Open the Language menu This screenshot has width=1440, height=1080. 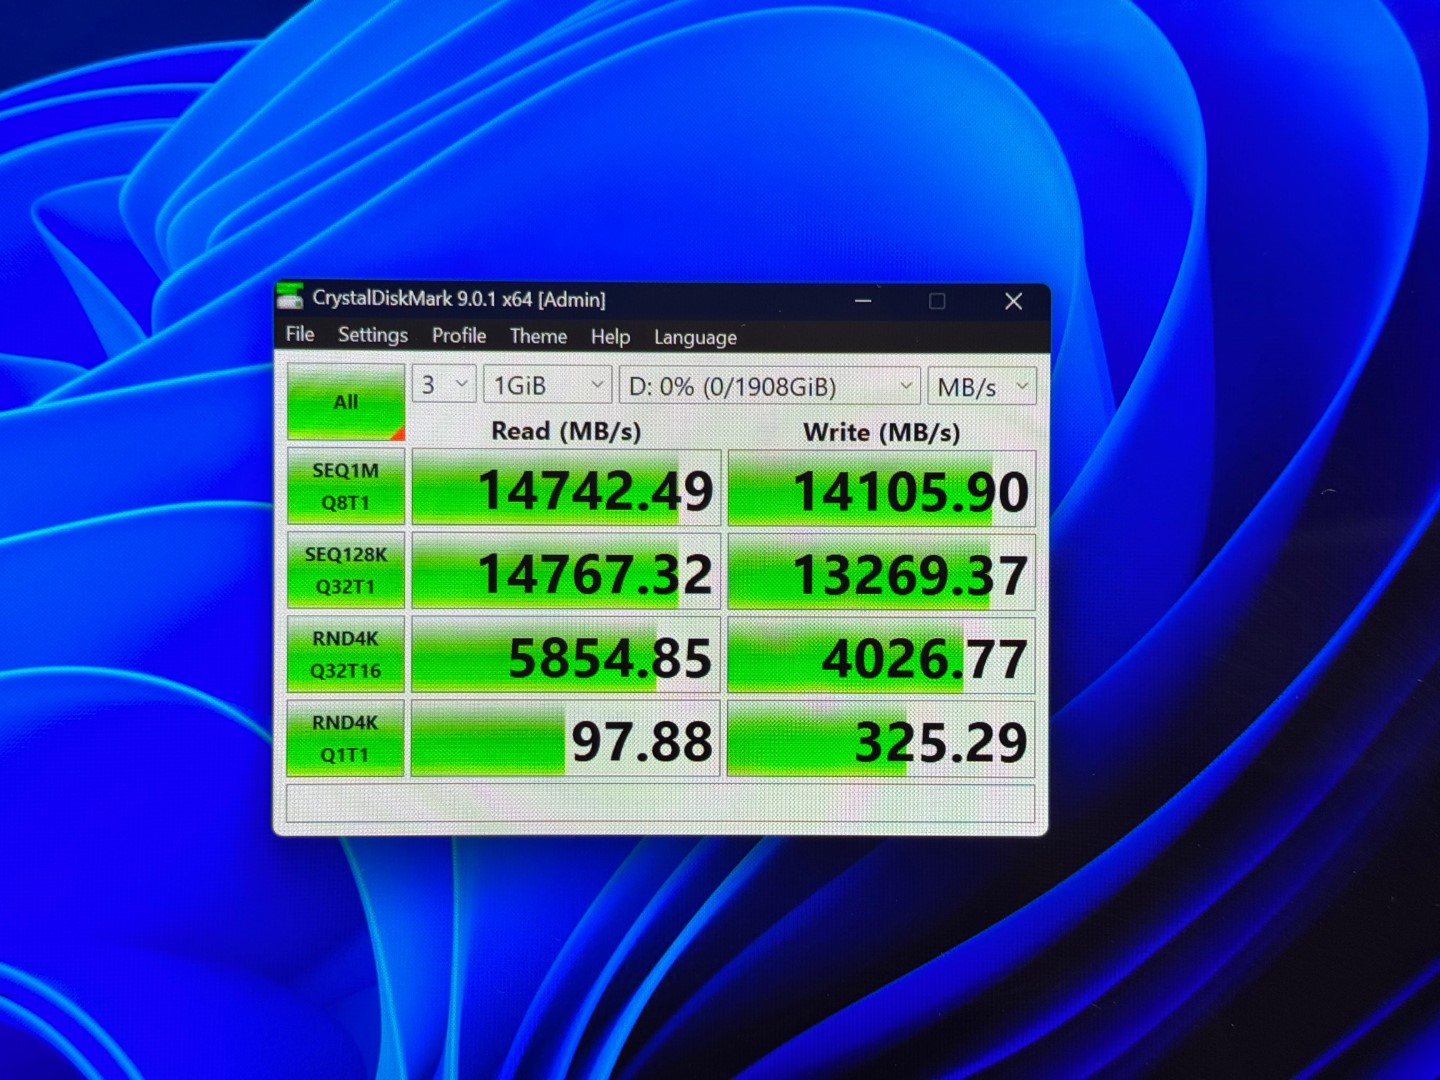(x=695, y=338)
